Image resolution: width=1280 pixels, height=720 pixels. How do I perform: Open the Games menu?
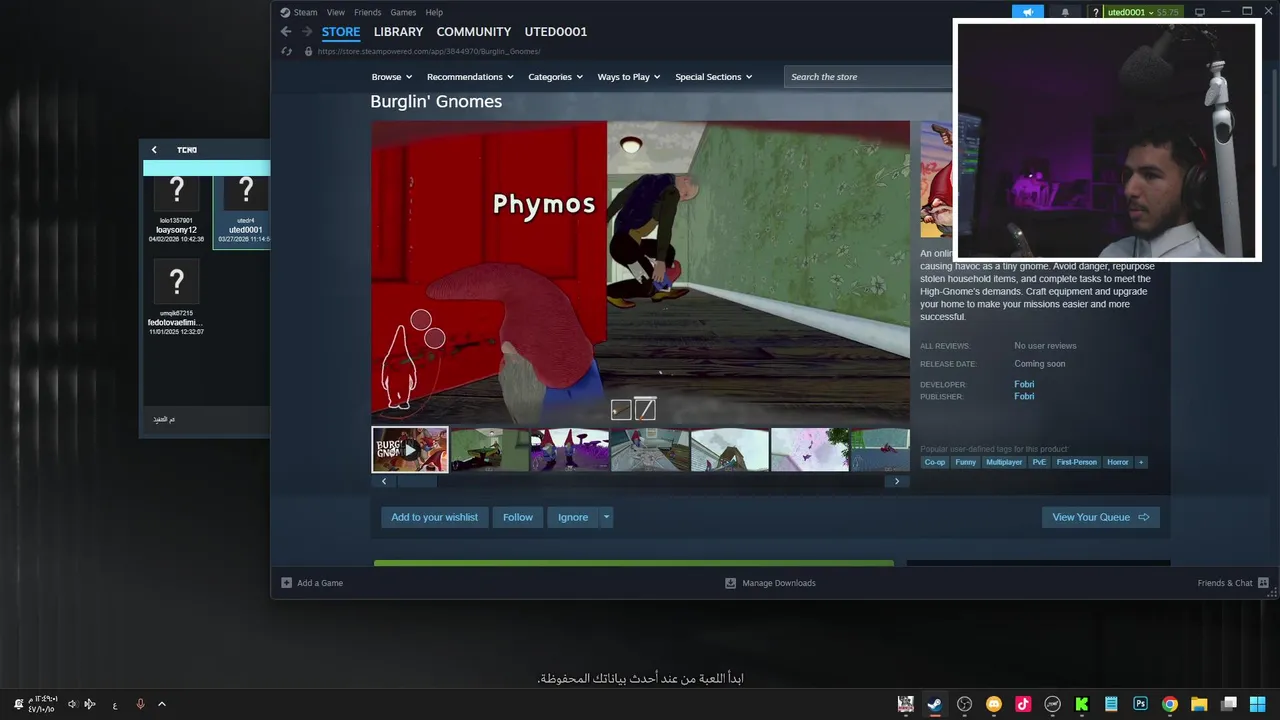pyautogui.click(x=403, y=12)
